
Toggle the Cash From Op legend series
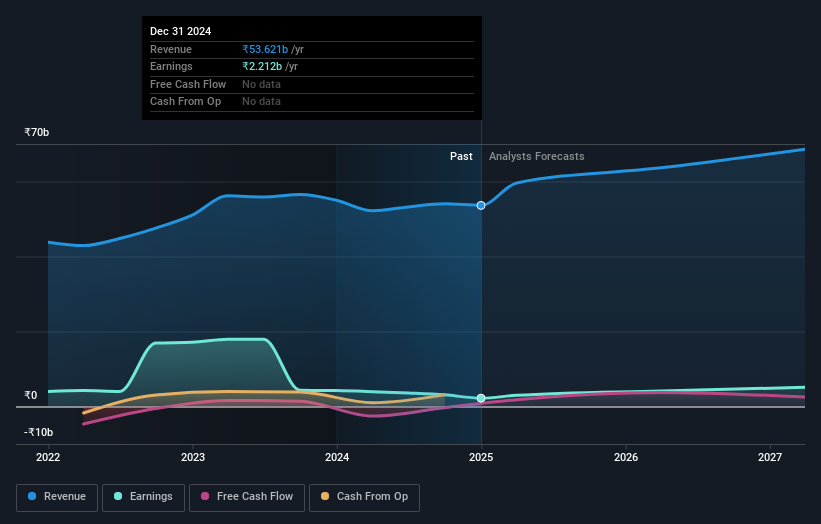pos(364,497)
